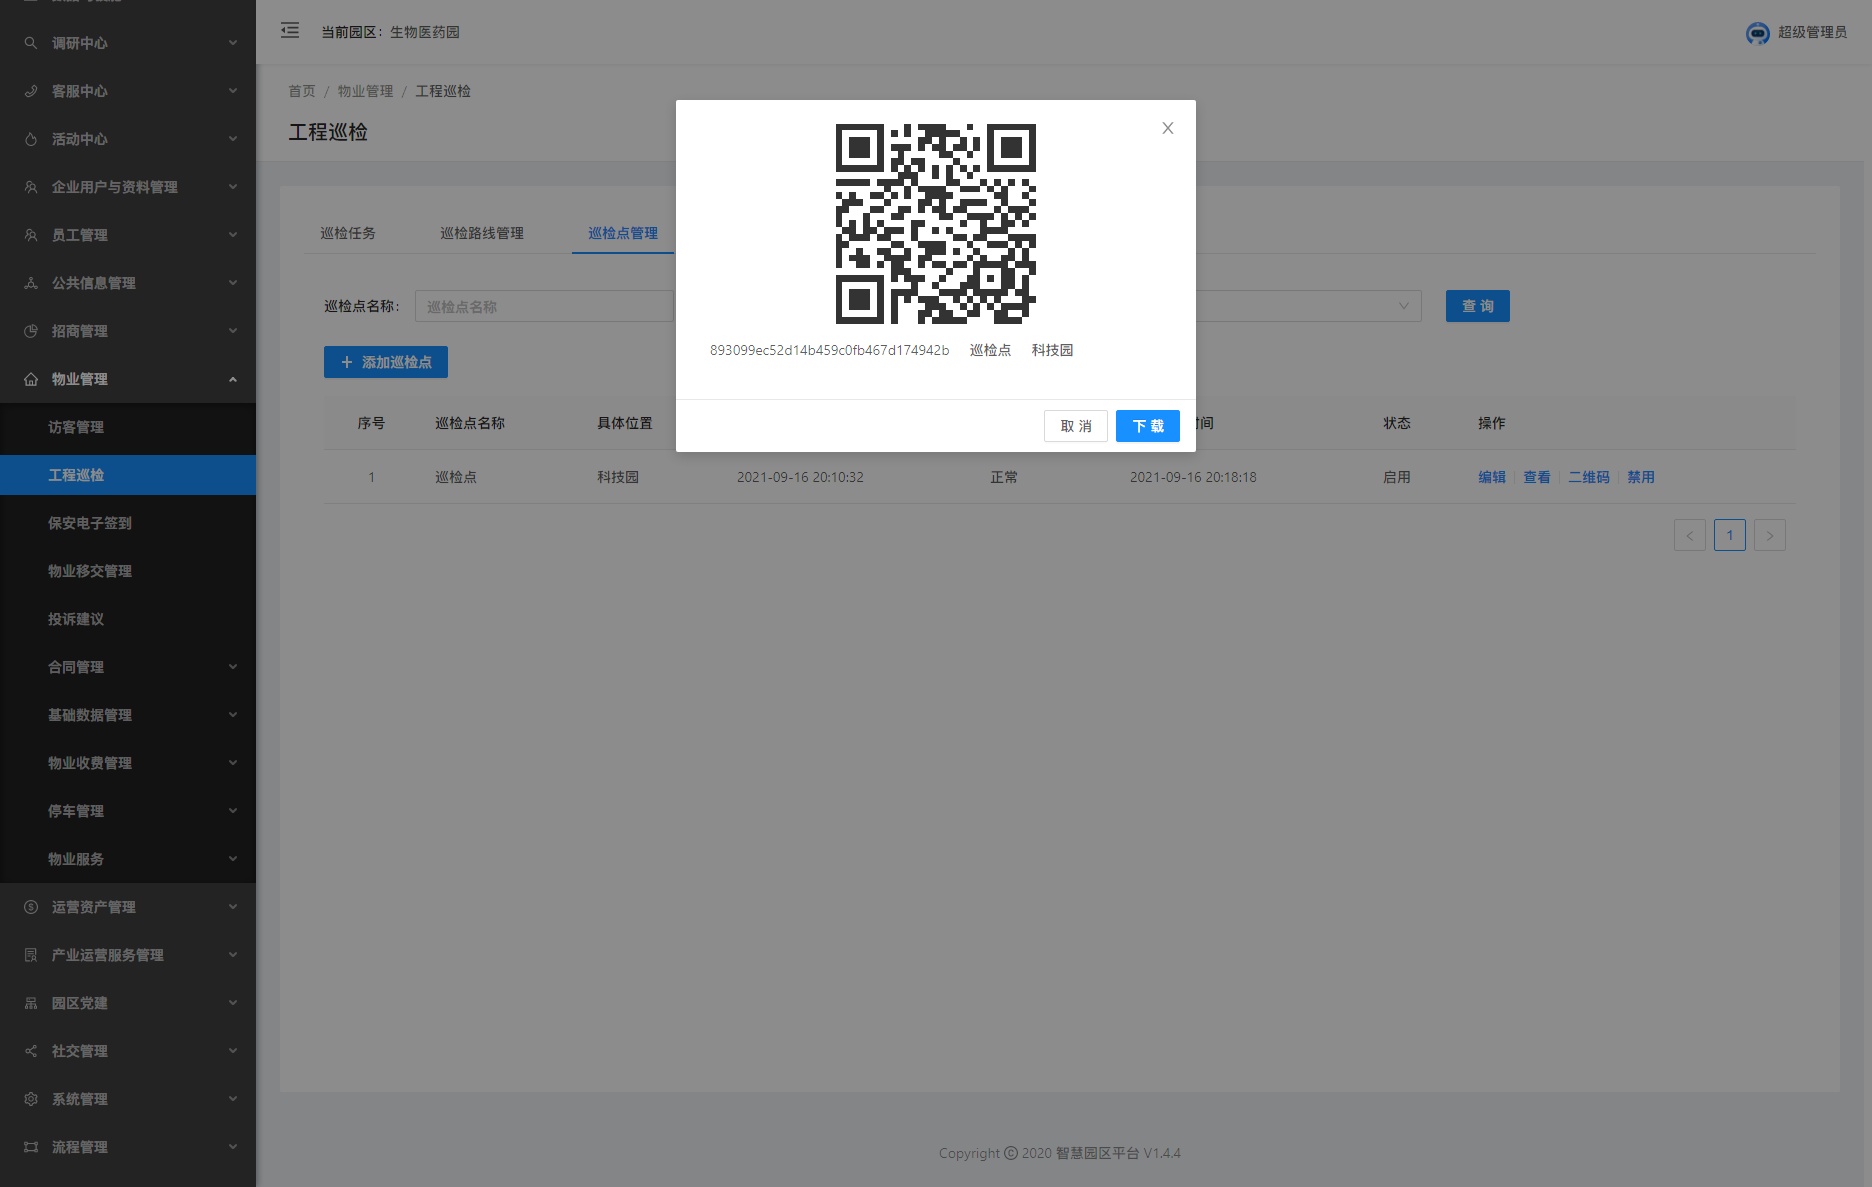Click the 流程管理 icon

[31, 1147]
